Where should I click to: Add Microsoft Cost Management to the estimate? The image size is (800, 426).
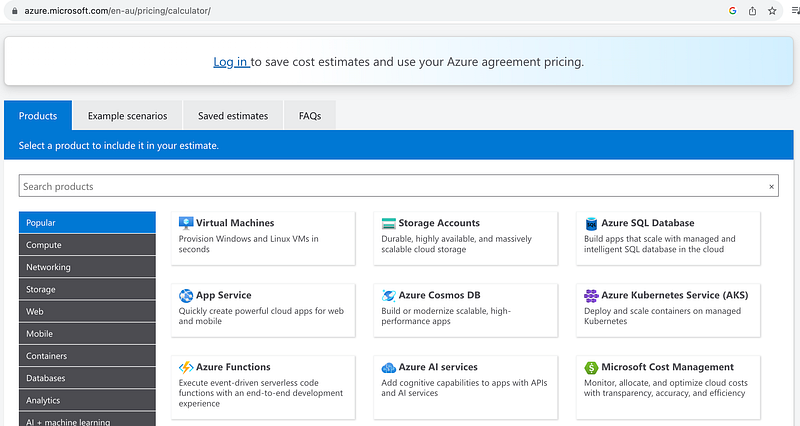(x=668, y=388)
